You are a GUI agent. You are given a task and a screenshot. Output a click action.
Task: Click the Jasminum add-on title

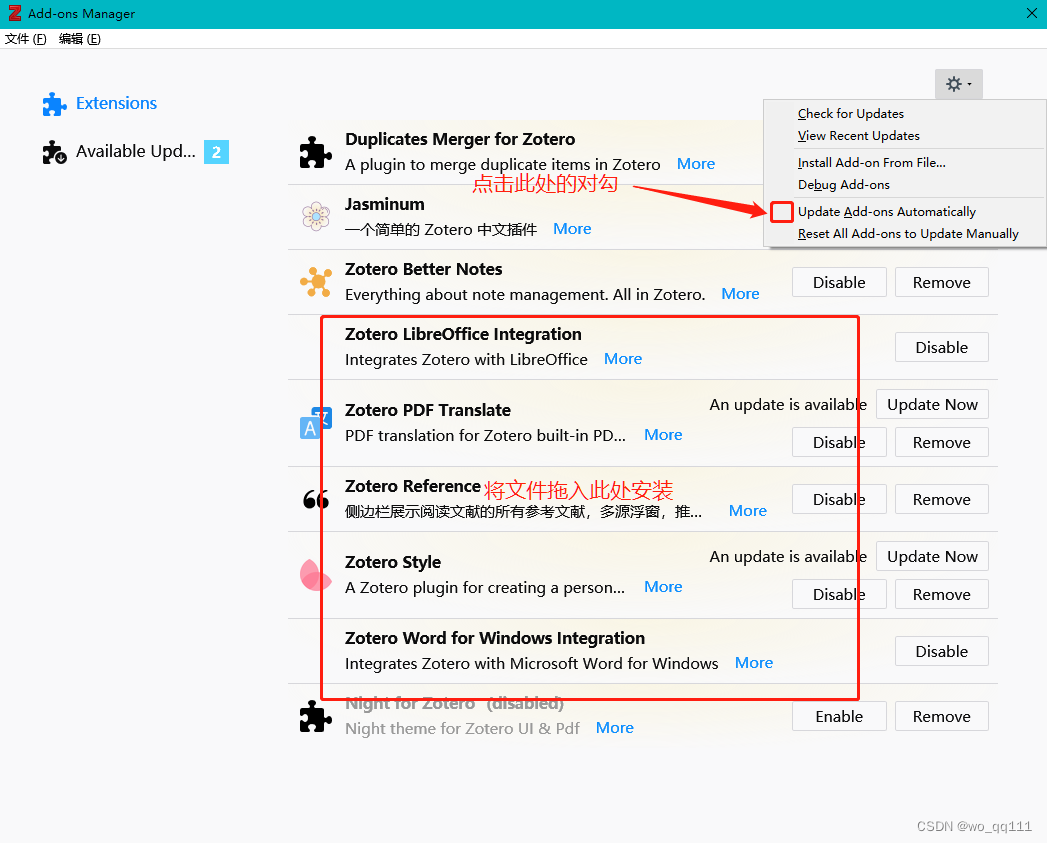coord(385,204)
